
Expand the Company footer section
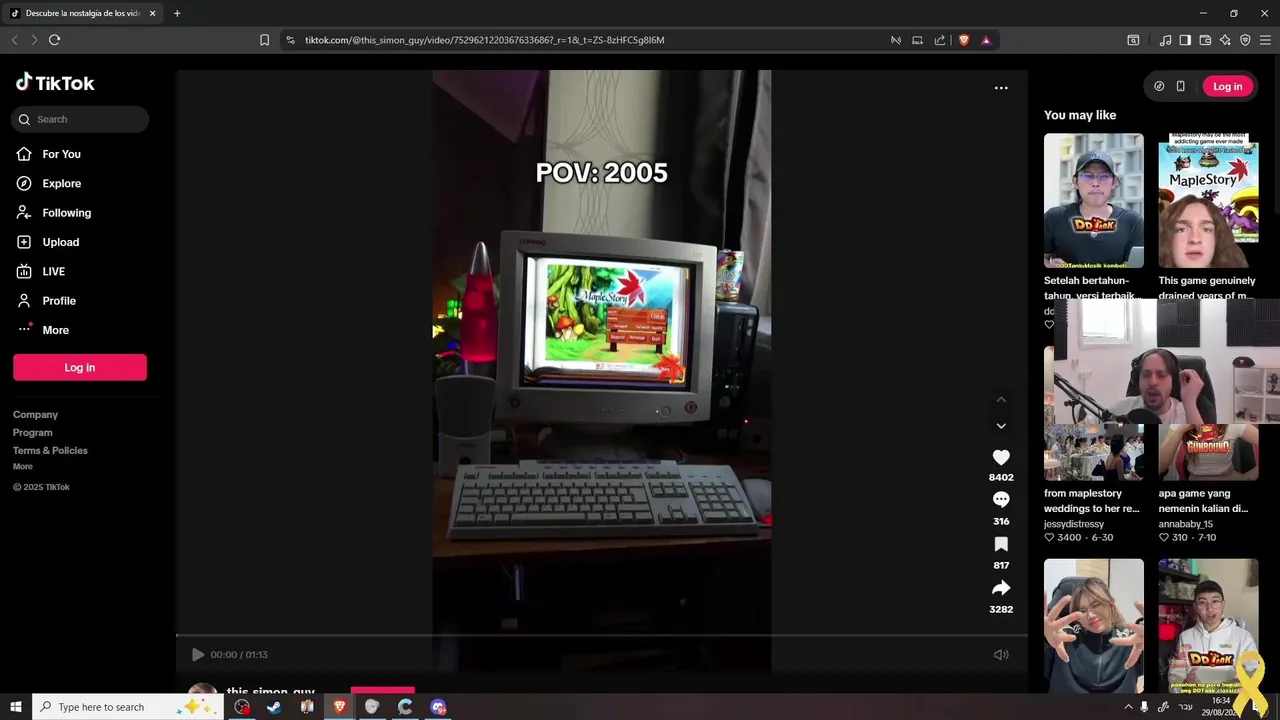point(35,414)
